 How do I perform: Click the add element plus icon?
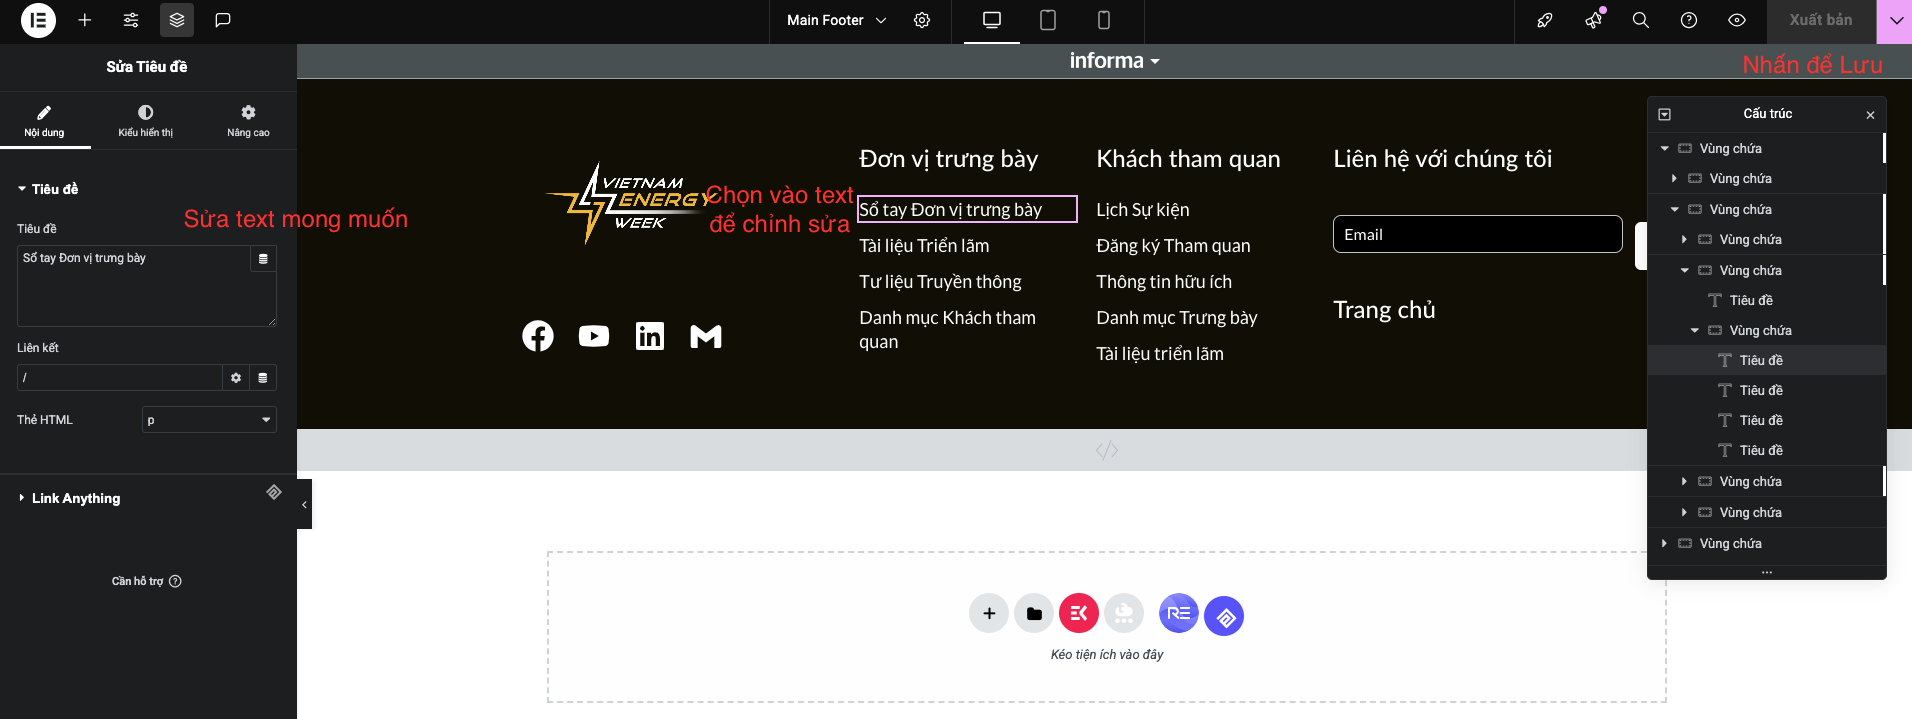(85, 20)
